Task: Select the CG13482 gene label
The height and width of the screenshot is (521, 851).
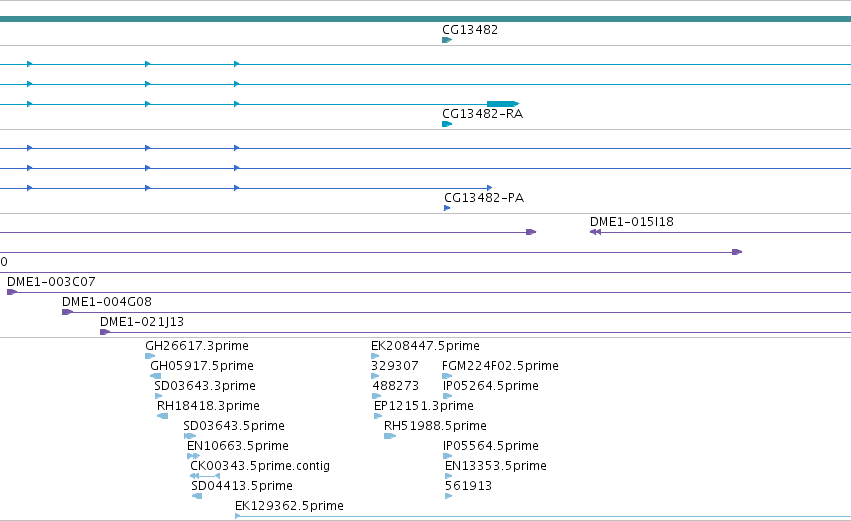Action: 470,30
